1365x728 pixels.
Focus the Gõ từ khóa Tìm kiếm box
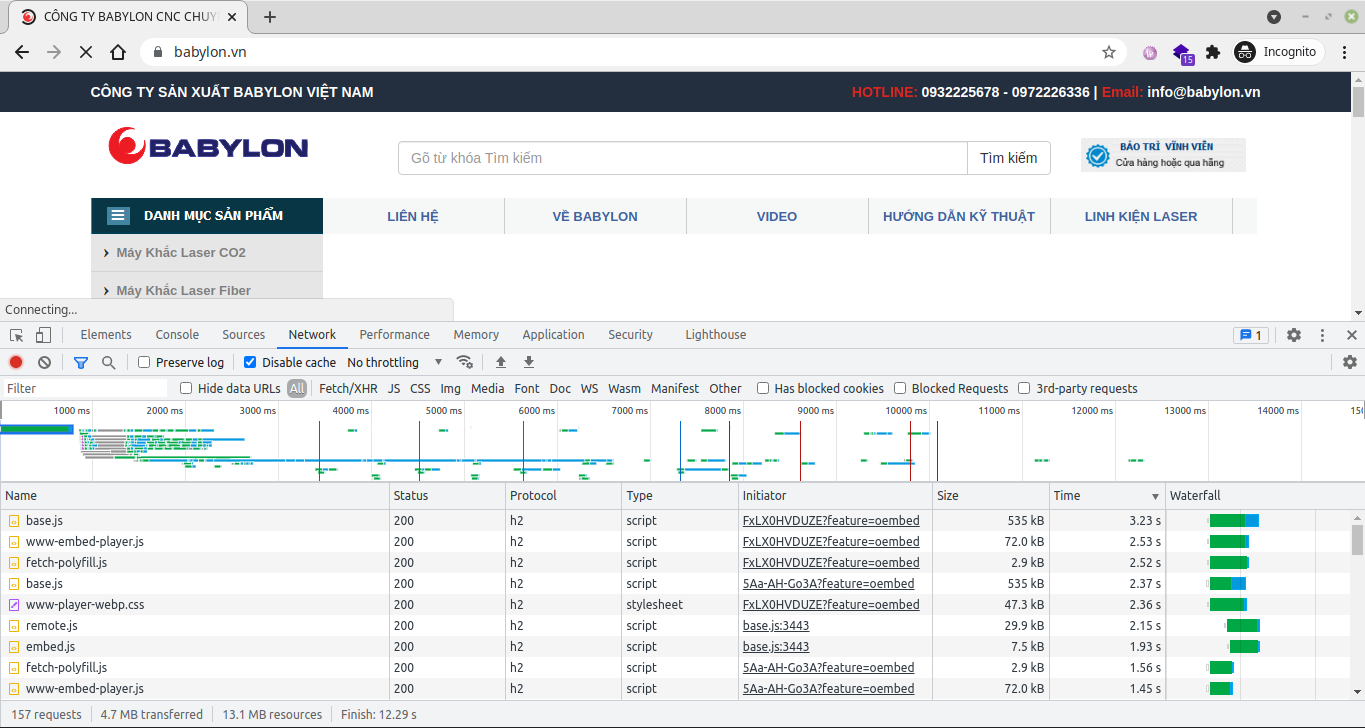683,158
